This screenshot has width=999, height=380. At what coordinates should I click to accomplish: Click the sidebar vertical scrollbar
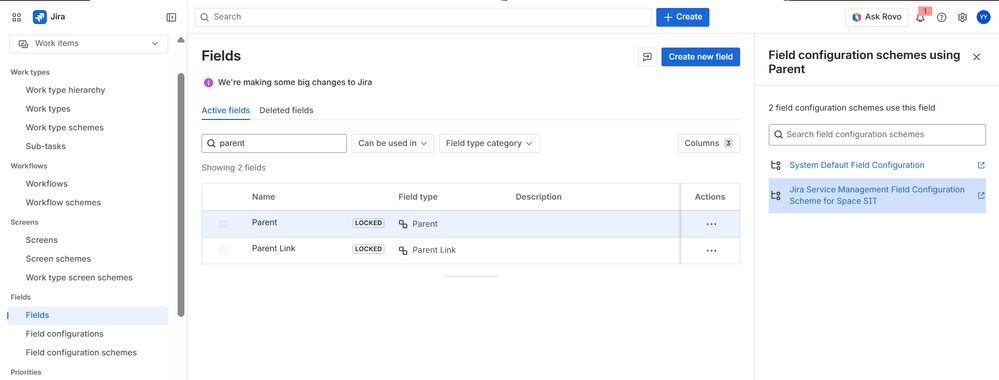(181, 194)
